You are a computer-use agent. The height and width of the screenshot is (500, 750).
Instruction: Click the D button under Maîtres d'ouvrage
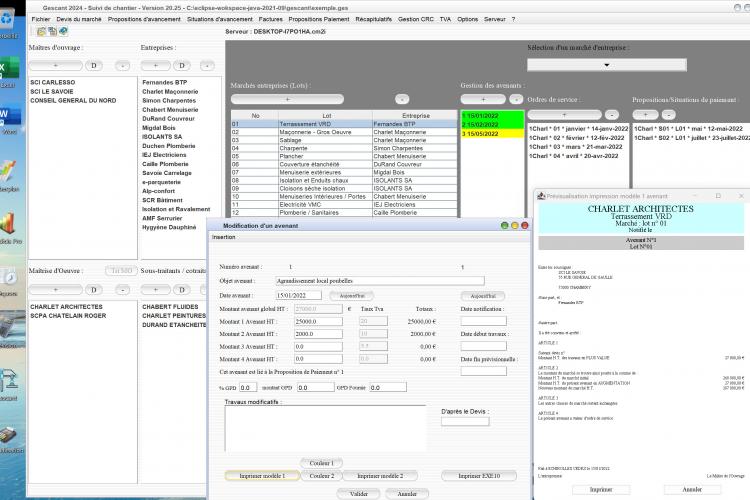point(94,66)
